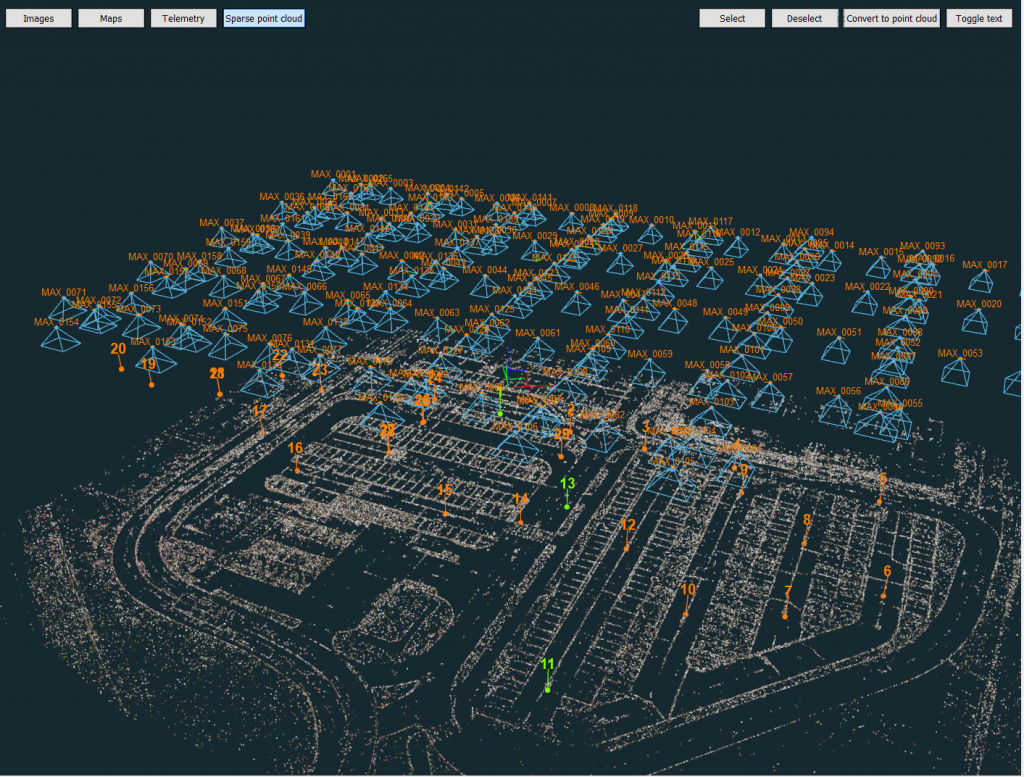
Task: Toggle text labels with Toggle text
Action: click(x=979, y=18)
